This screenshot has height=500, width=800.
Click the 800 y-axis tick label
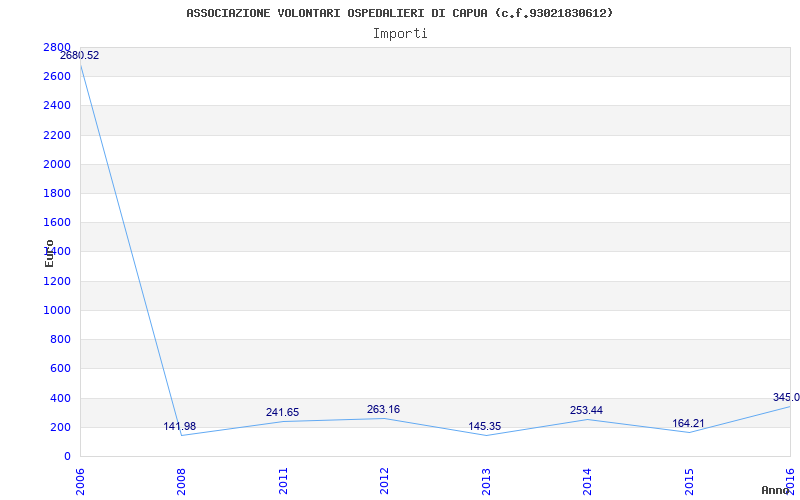pos(60,339)
